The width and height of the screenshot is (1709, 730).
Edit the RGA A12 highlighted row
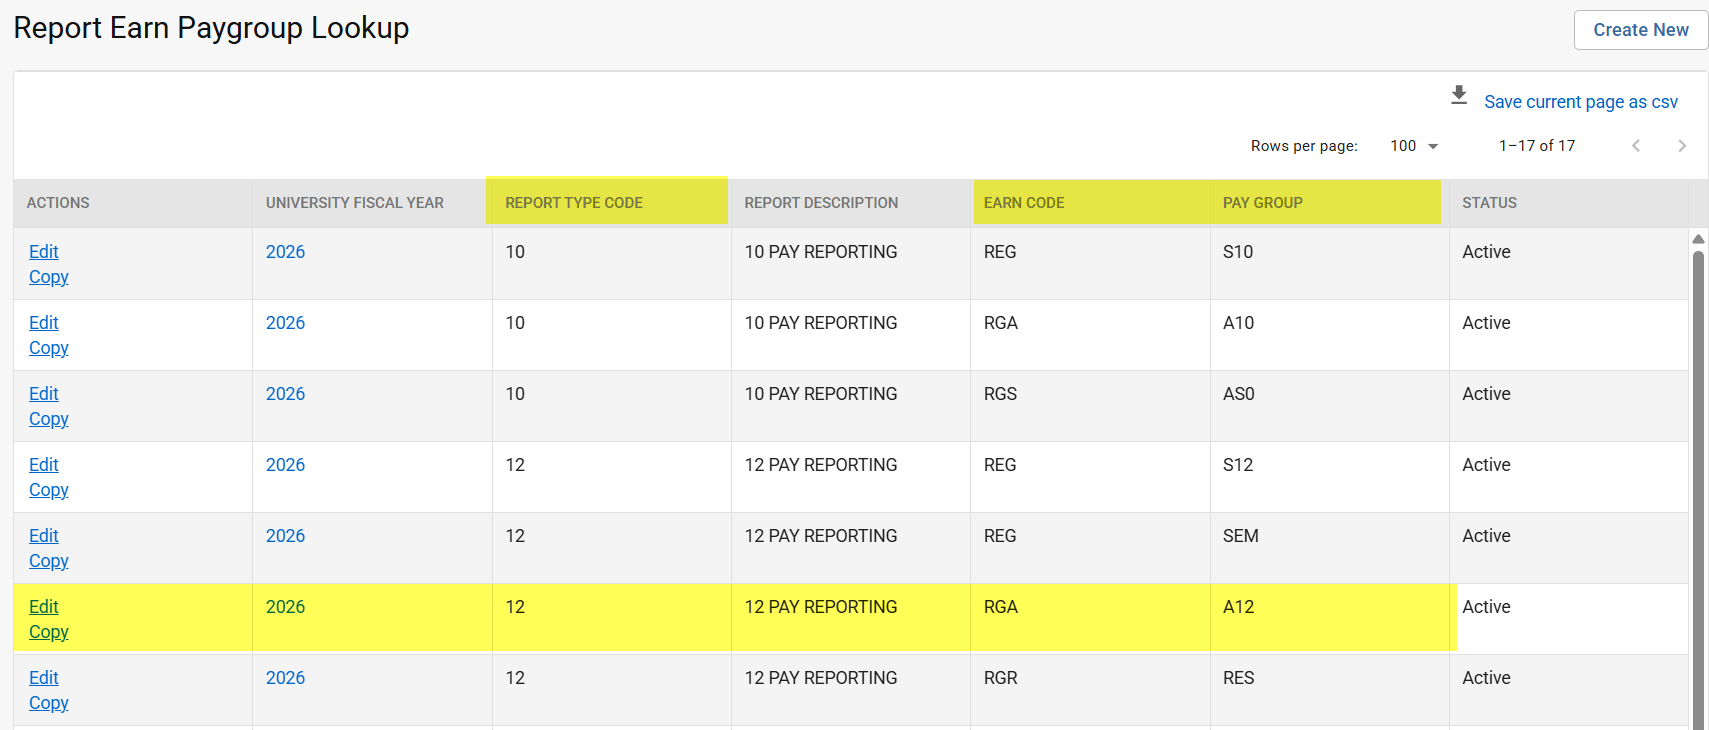click(x=44, y=607)
